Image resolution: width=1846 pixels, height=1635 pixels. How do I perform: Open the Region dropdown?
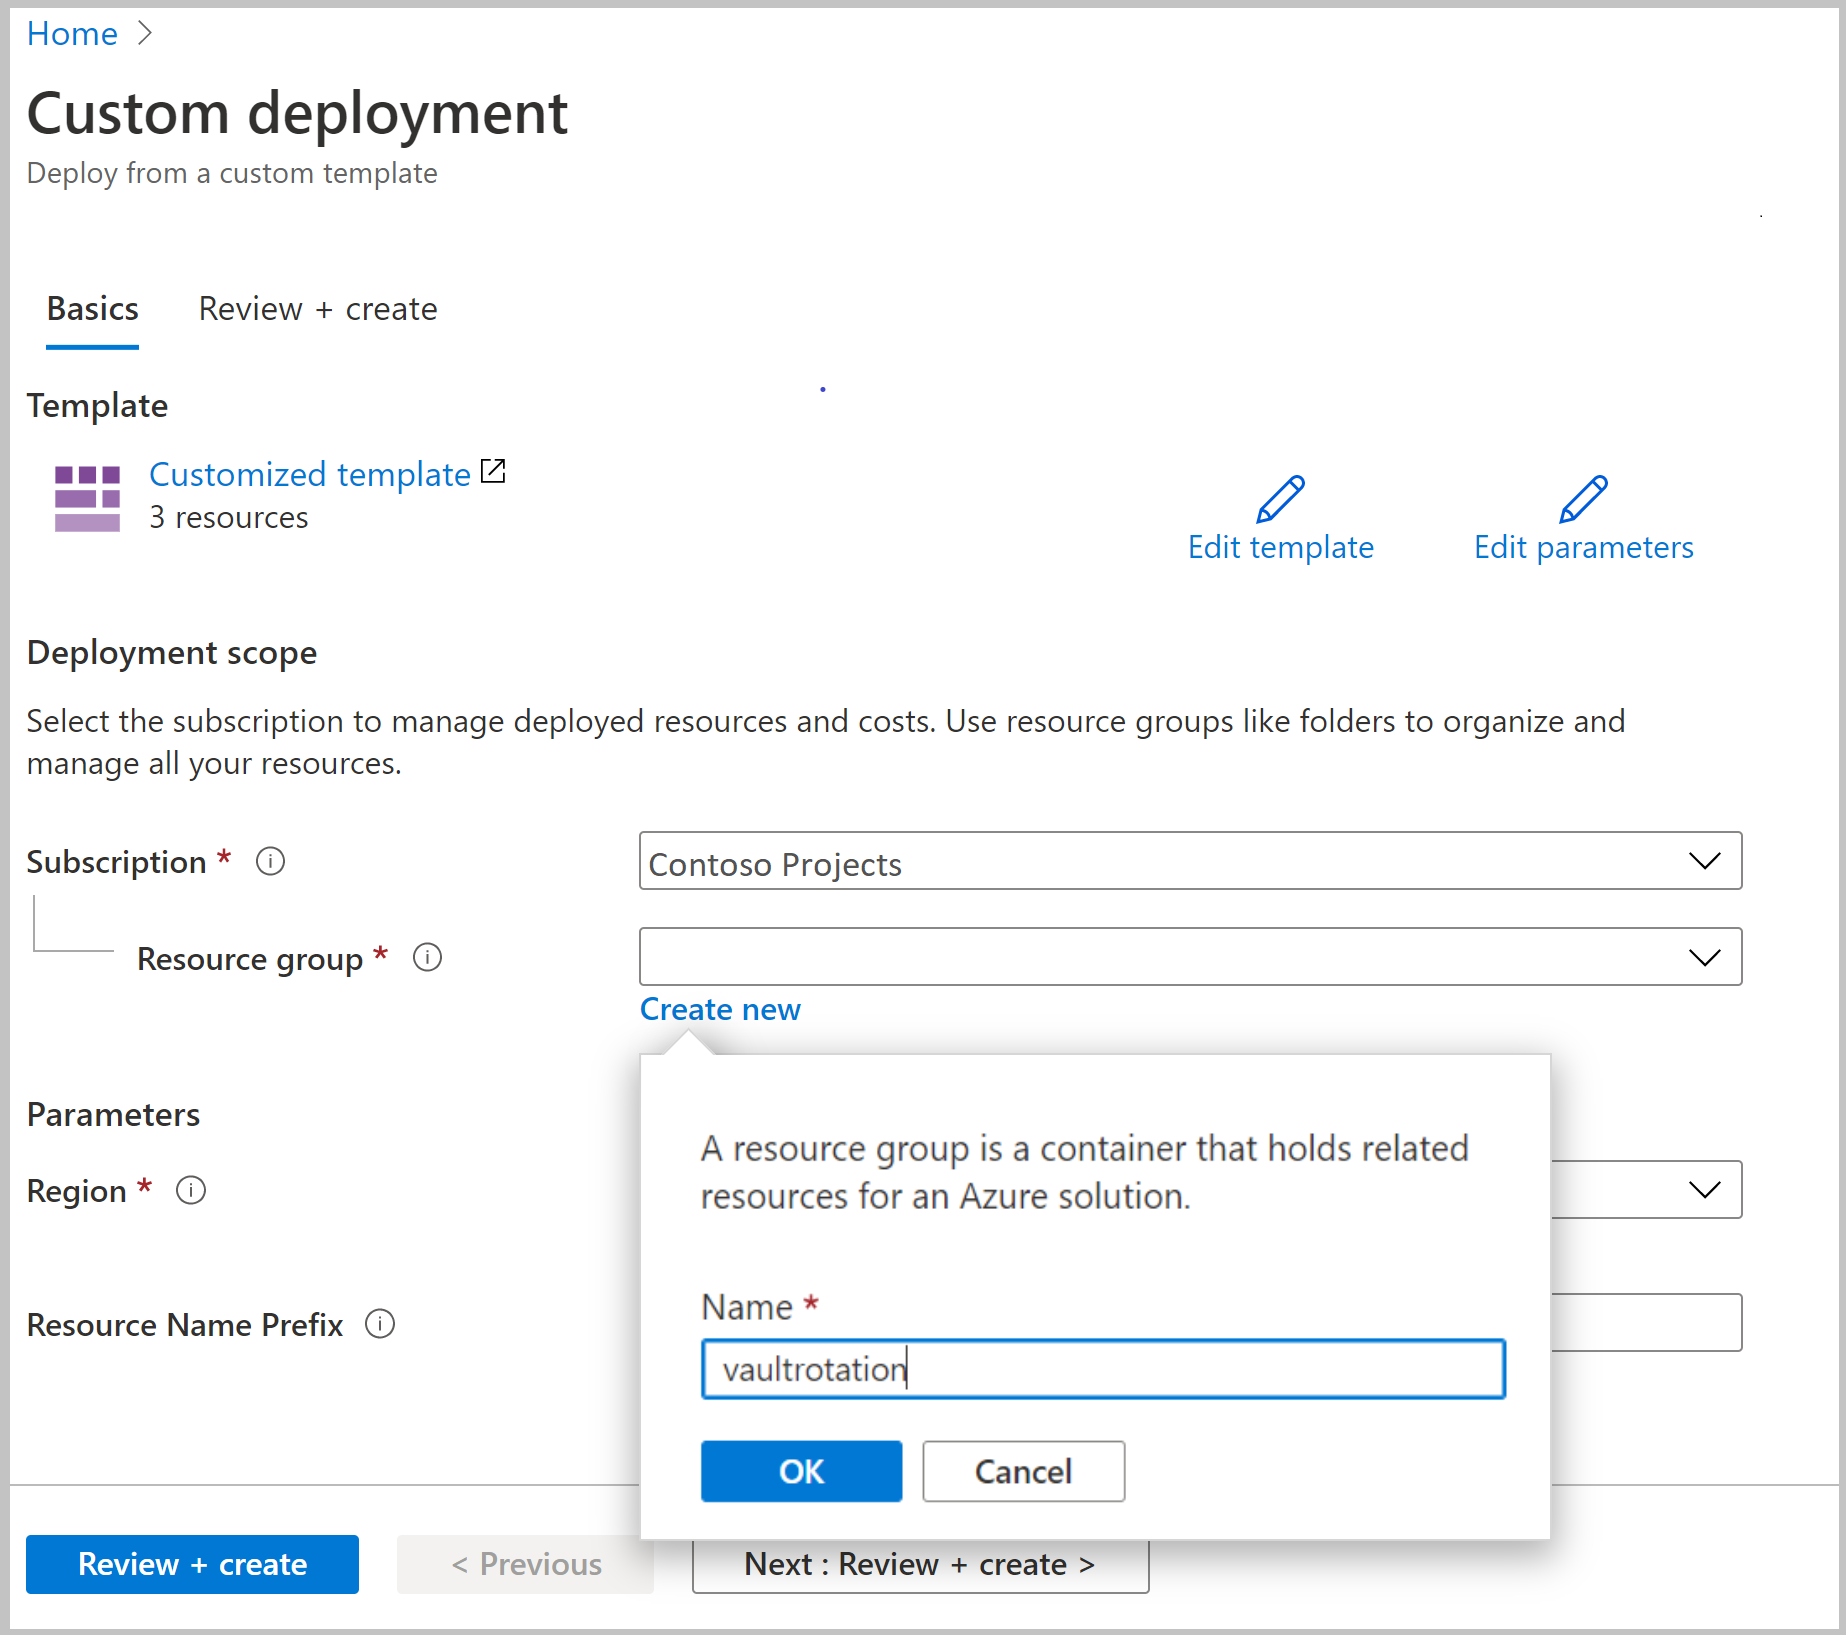click(1707, 1190)
